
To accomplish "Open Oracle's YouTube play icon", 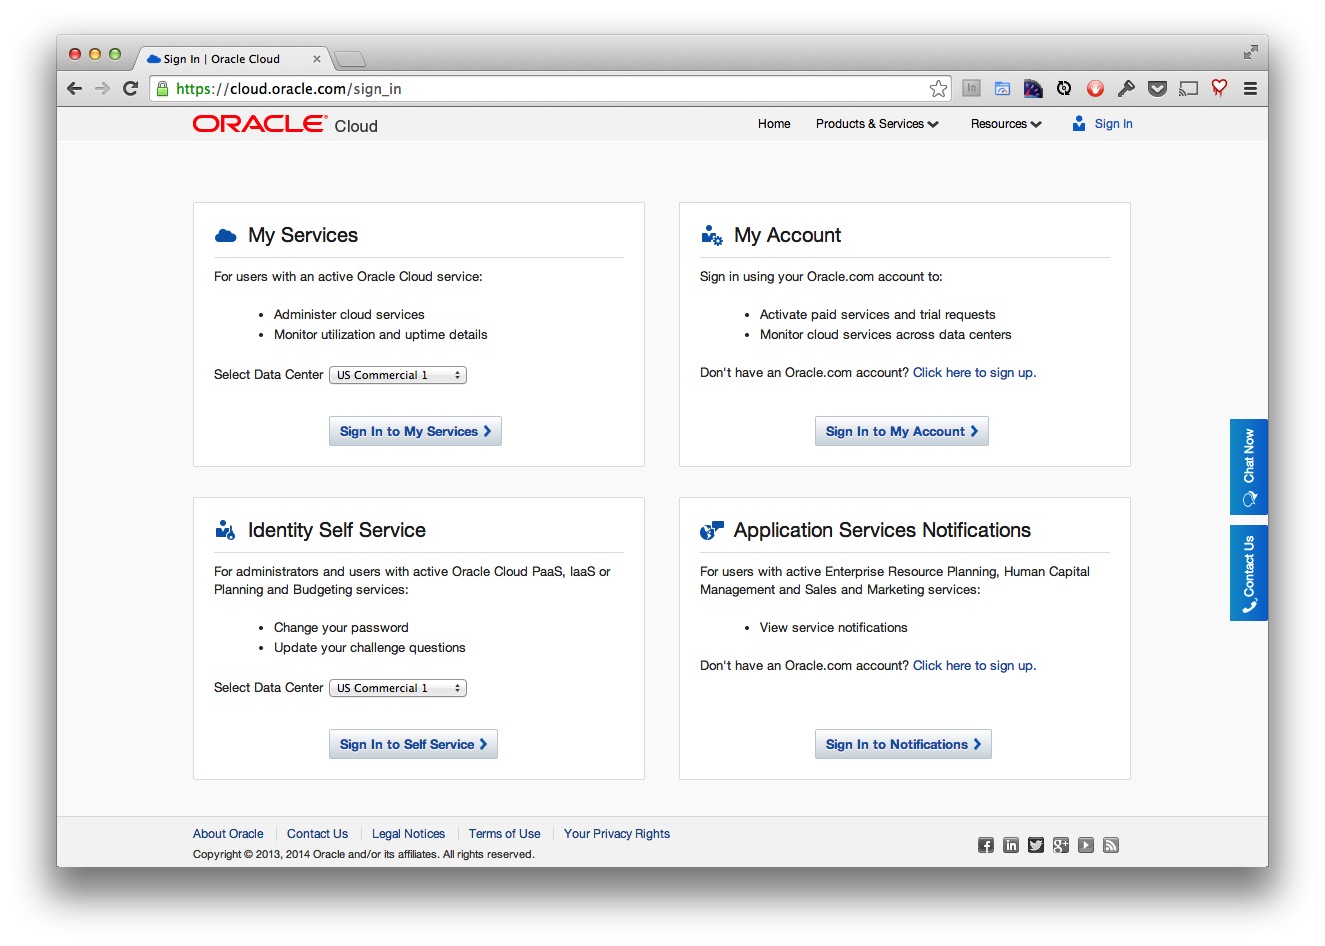I will click(1086, 845).
